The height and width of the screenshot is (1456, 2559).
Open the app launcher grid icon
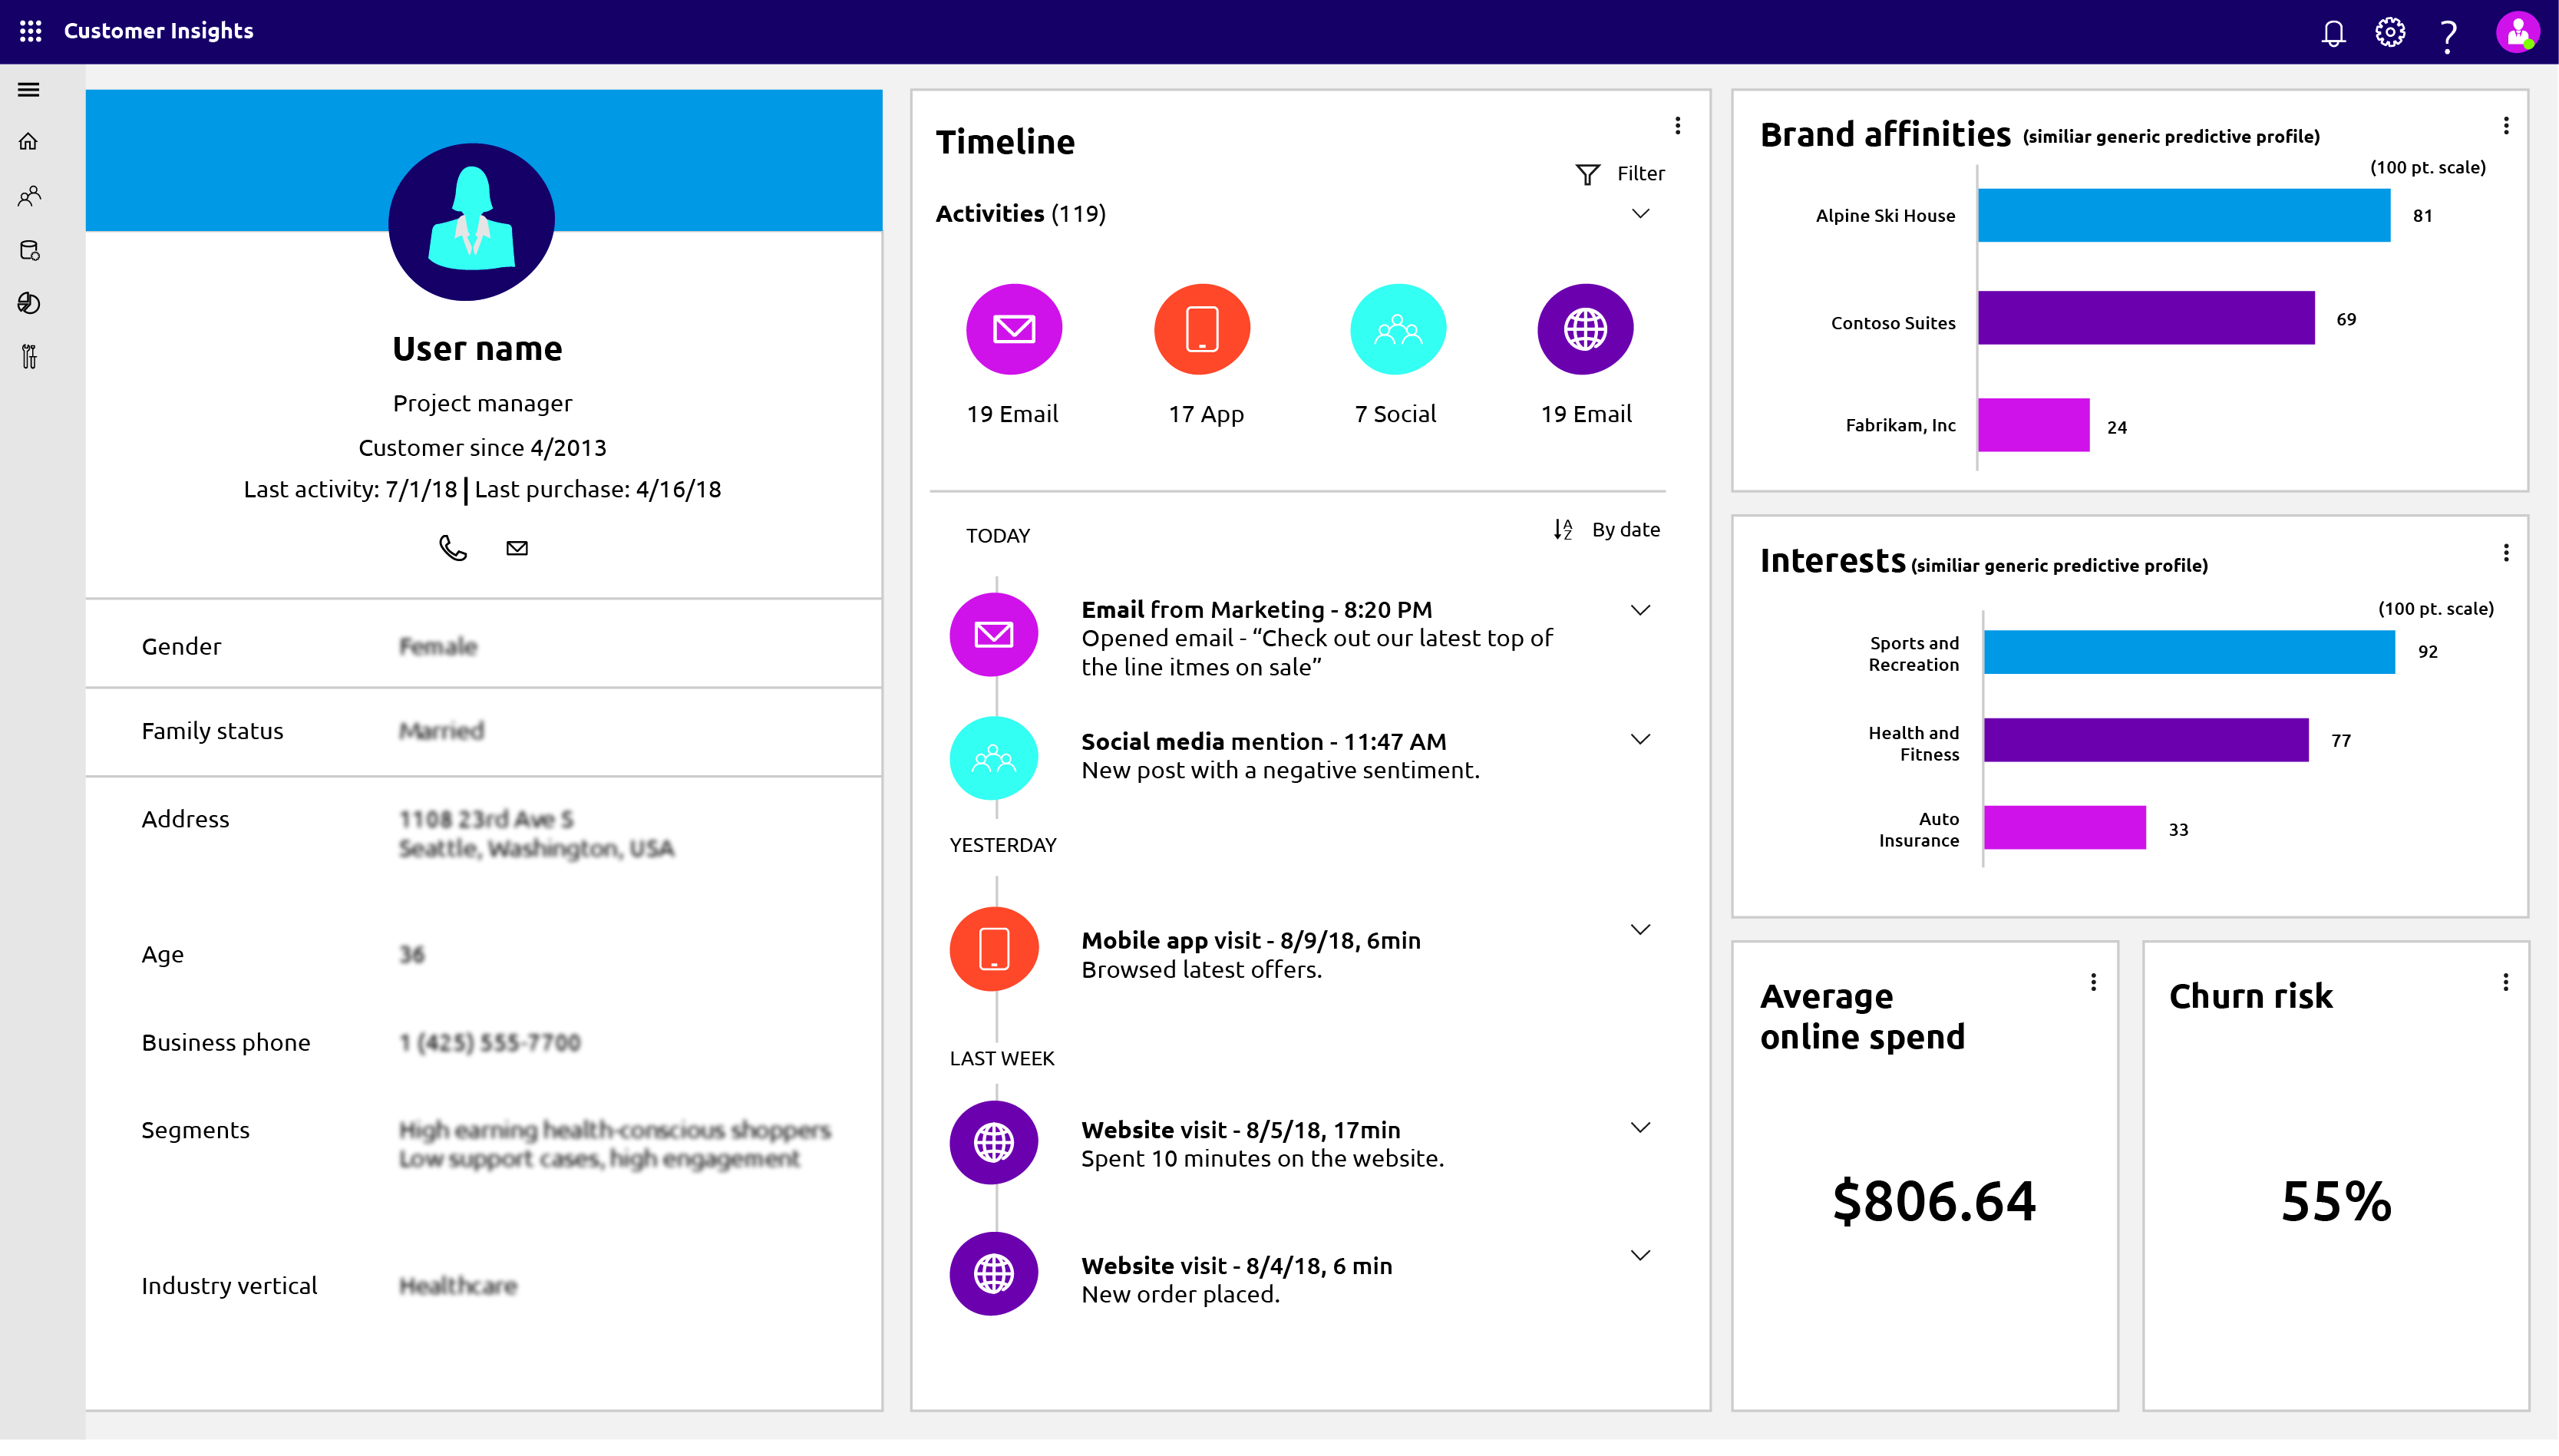pos(31,31)
